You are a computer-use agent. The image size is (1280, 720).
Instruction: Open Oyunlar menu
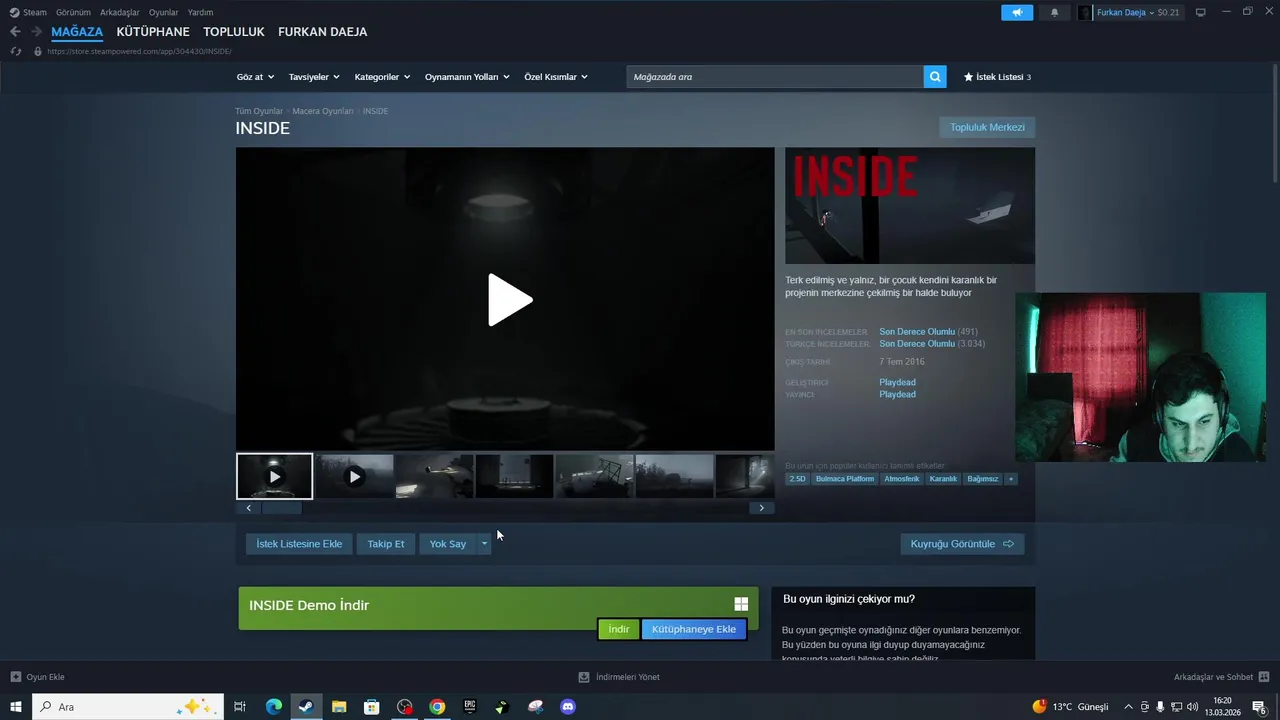(164, 12)
